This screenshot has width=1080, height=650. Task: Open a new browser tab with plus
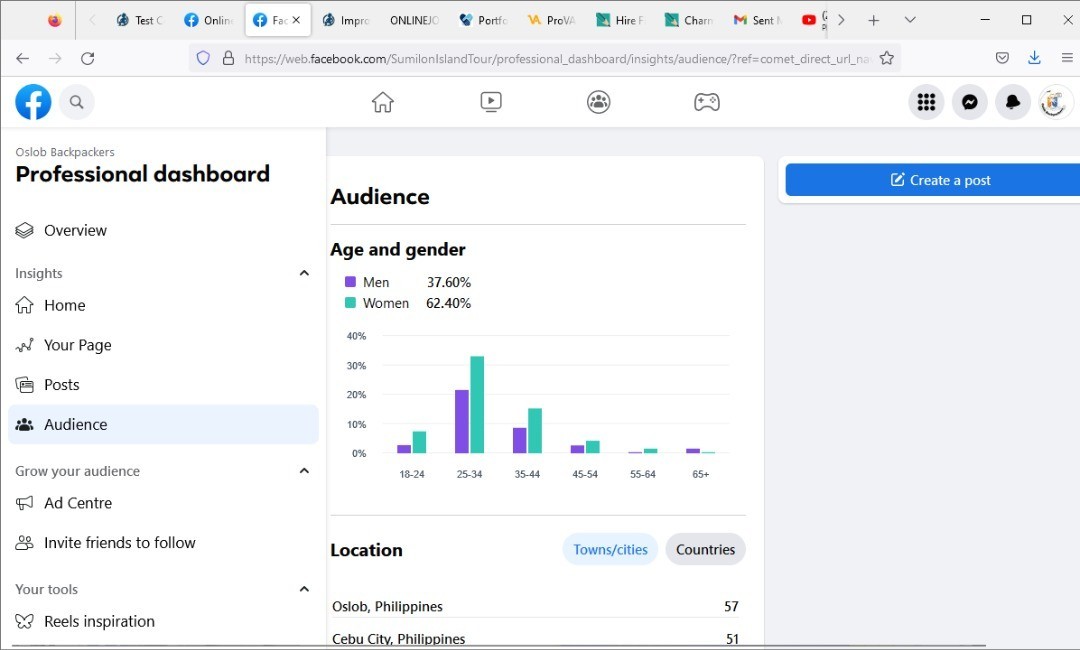click(873, 20)
